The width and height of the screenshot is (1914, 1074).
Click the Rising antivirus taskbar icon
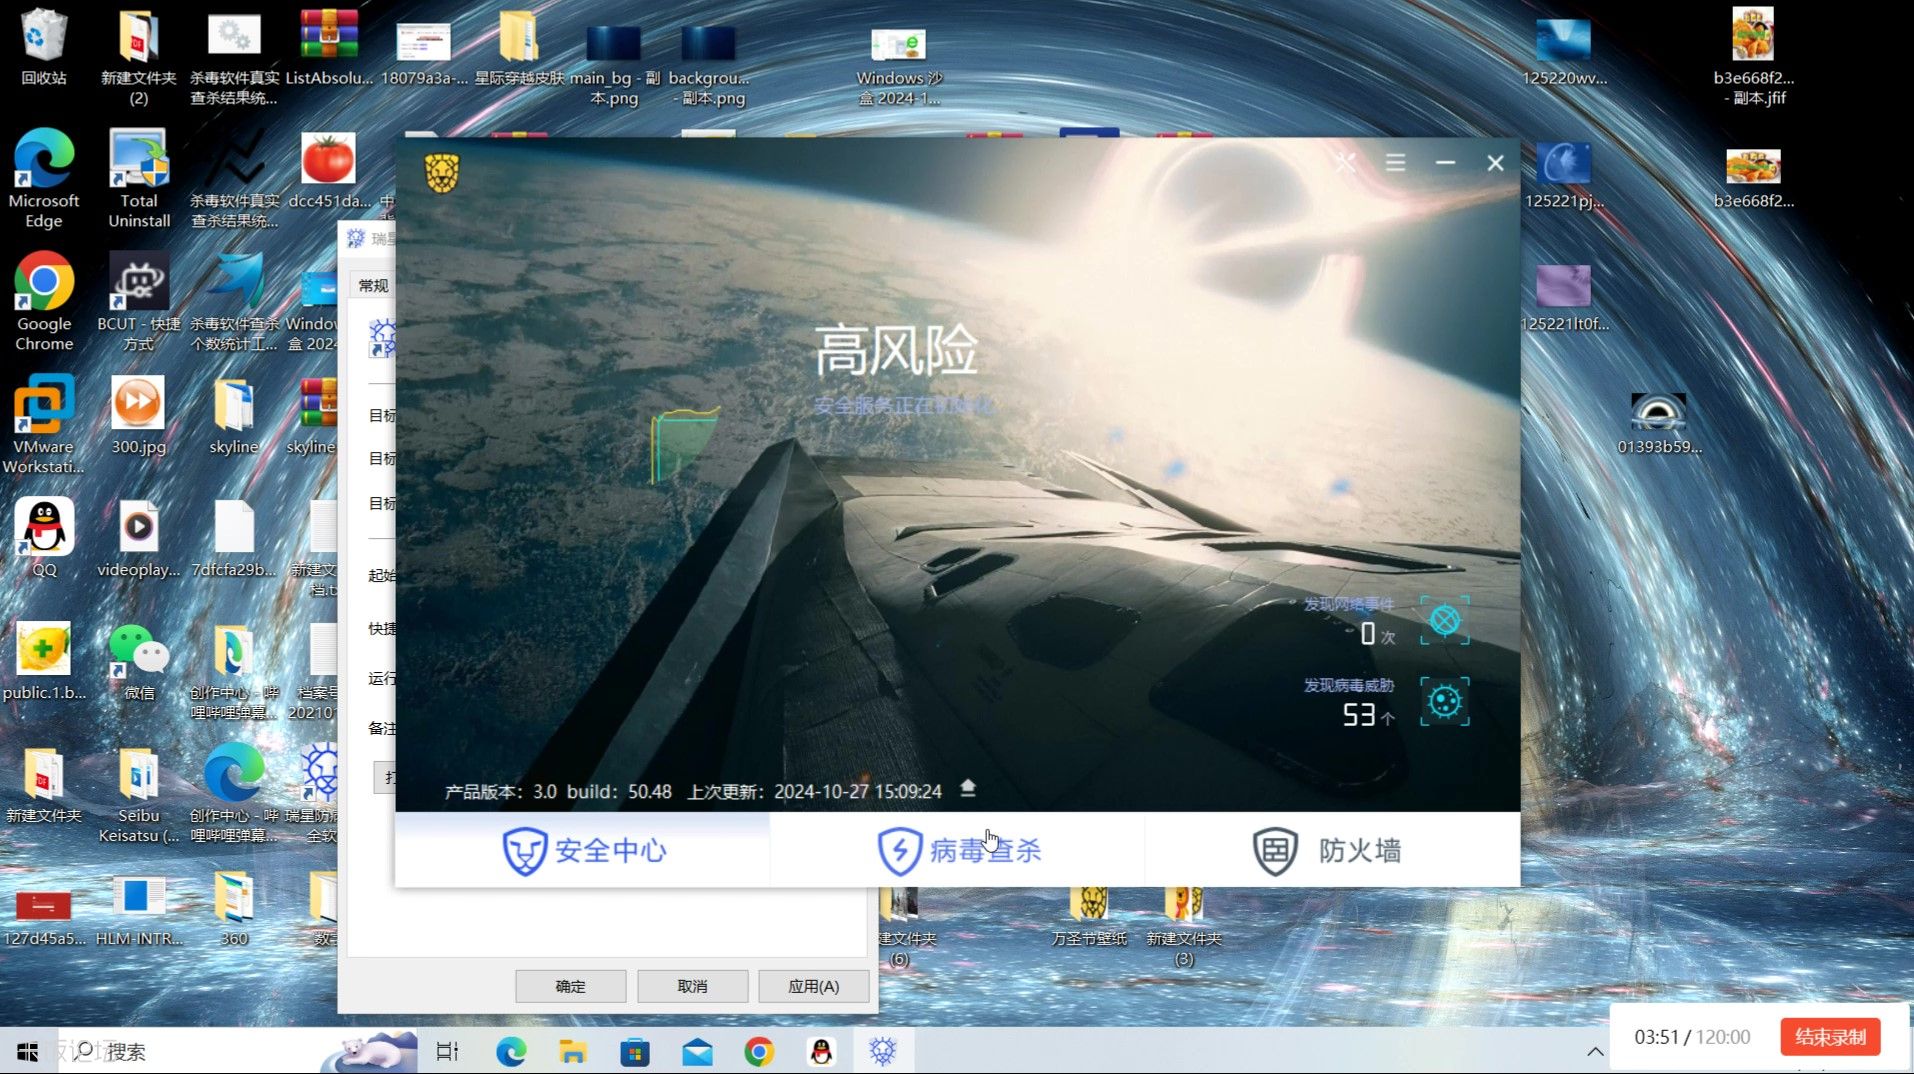[883, 1051]
